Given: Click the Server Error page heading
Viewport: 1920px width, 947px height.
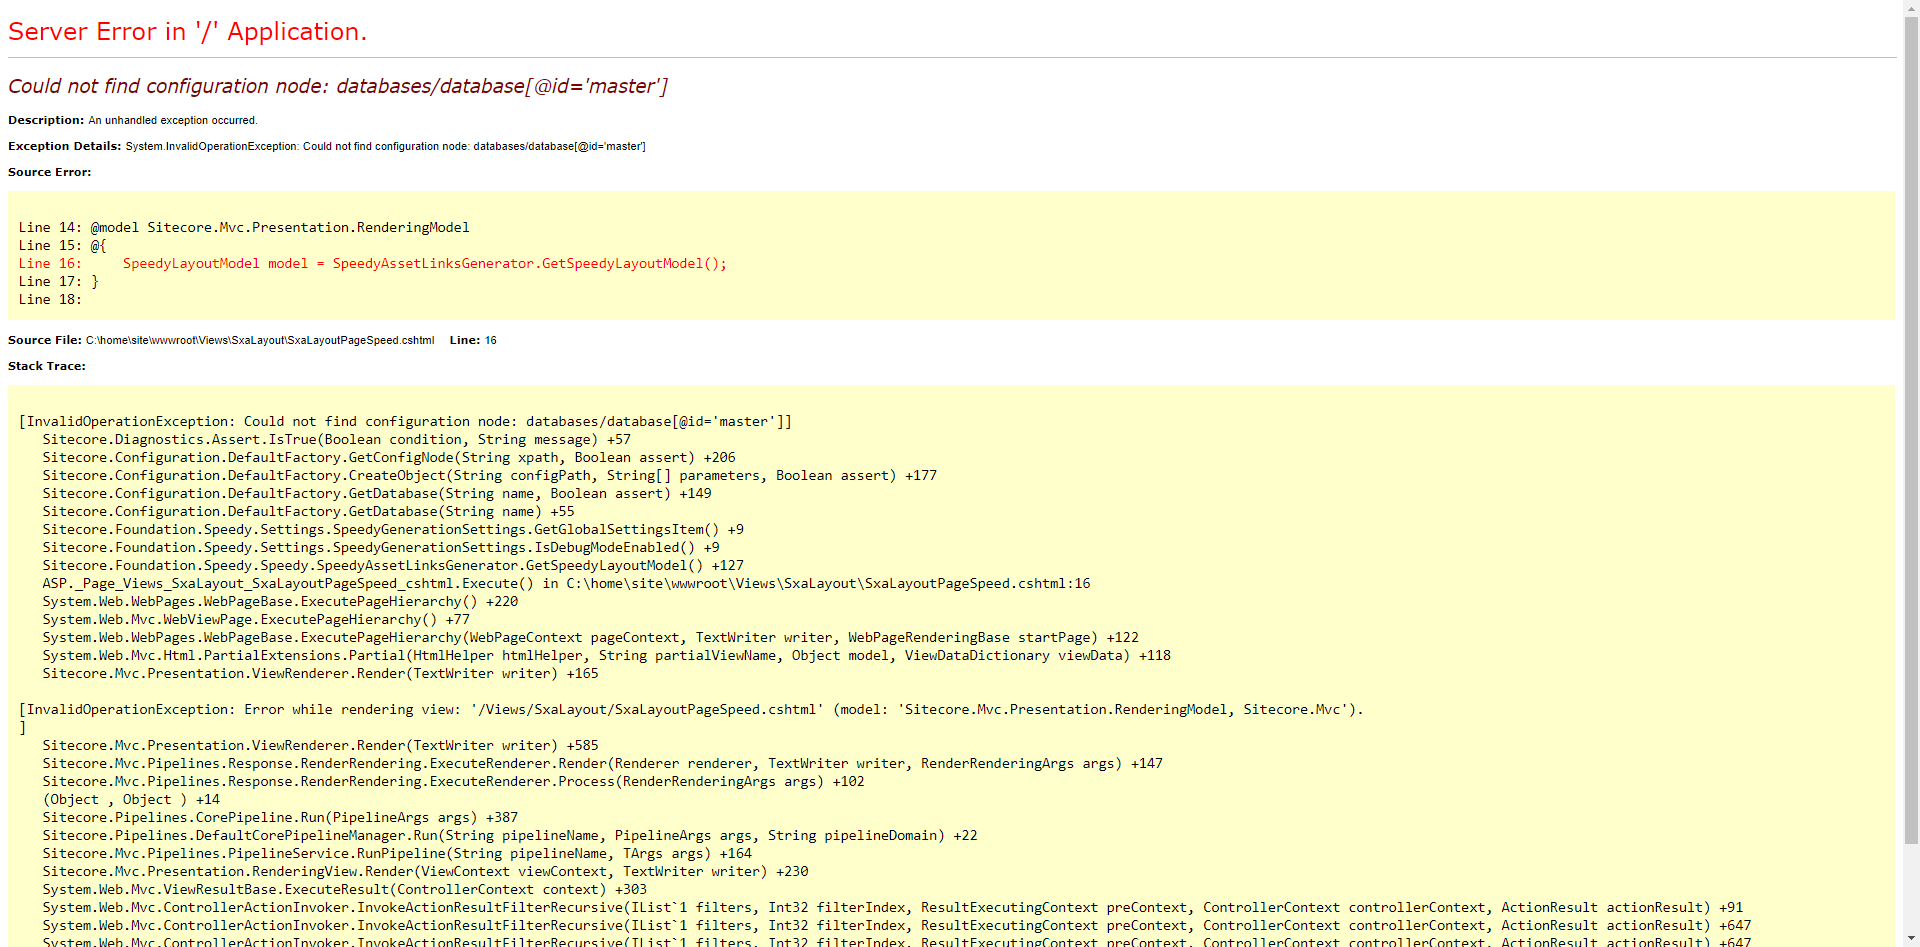Looking at the screenshot, I should (186, 31).
